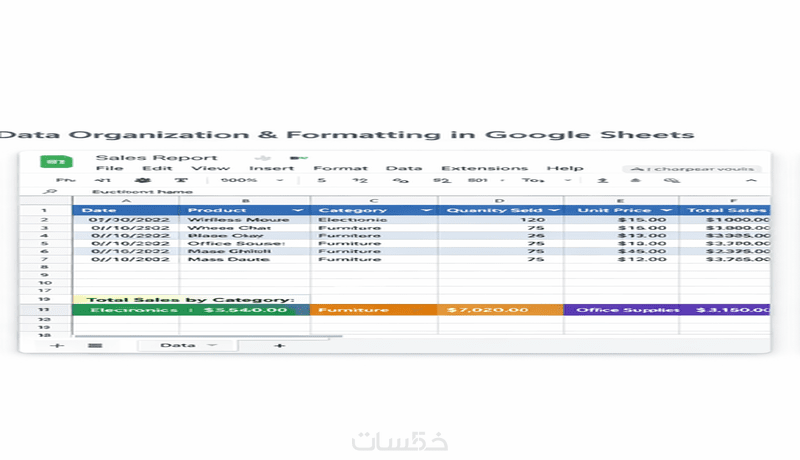Click the underlined arrow icon in toolbar
This screenshot has height=460, width=800.
(x=603, y=180)
